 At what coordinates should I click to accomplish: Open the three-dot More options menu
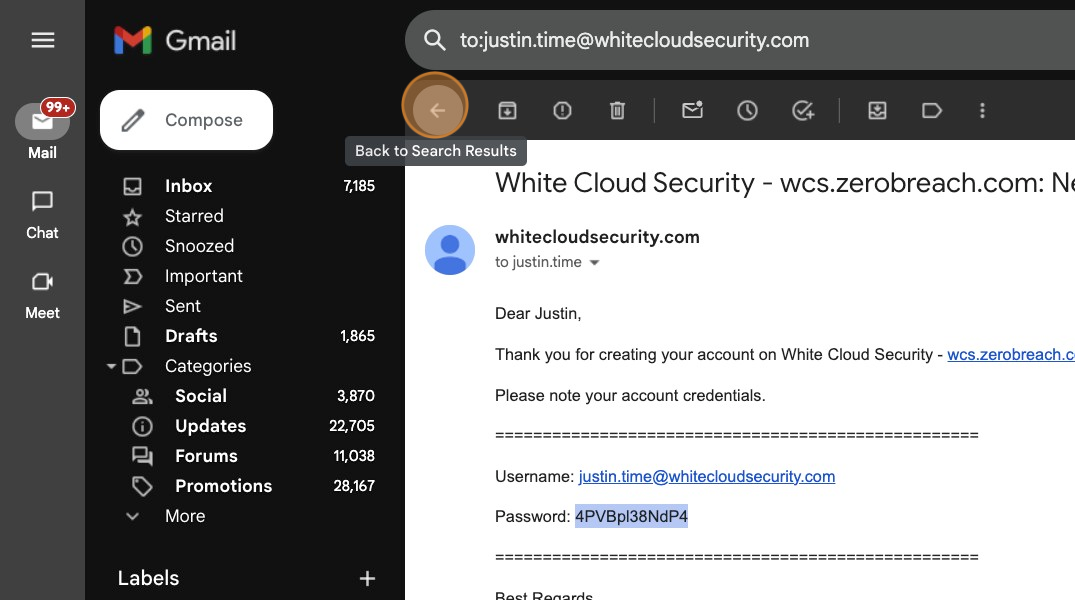982,110
